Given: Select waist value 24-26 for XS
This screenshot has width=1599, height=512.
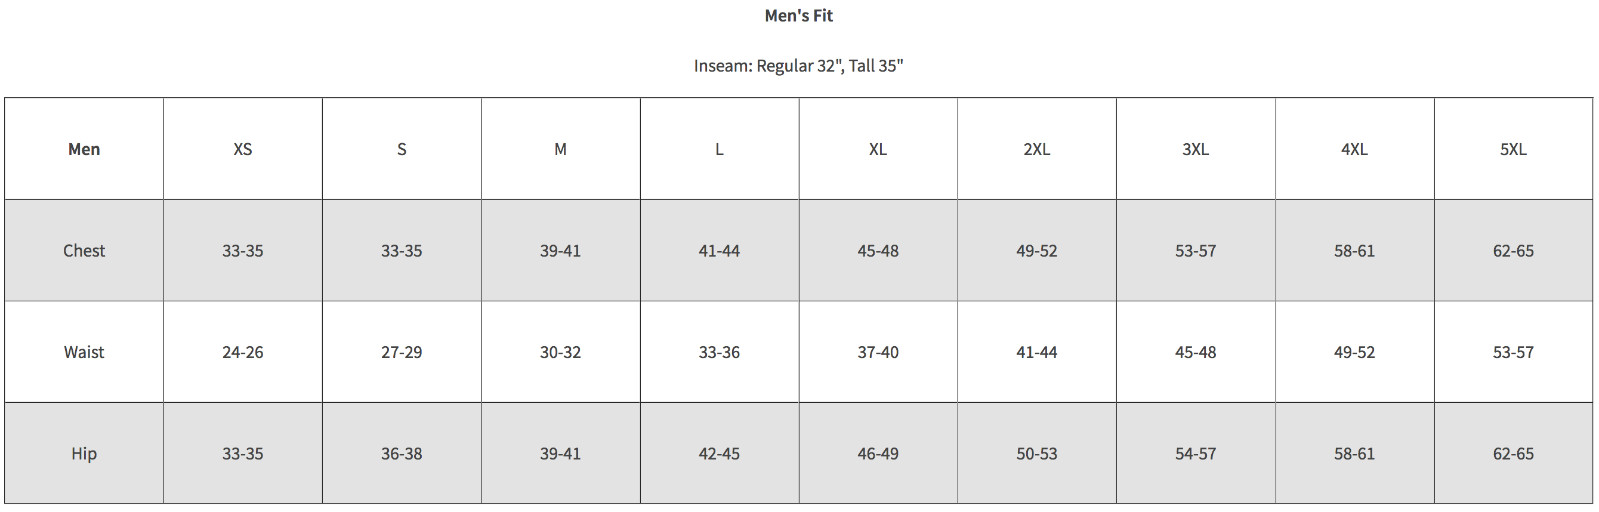Looking at the screenshot, I should point(243,352).
